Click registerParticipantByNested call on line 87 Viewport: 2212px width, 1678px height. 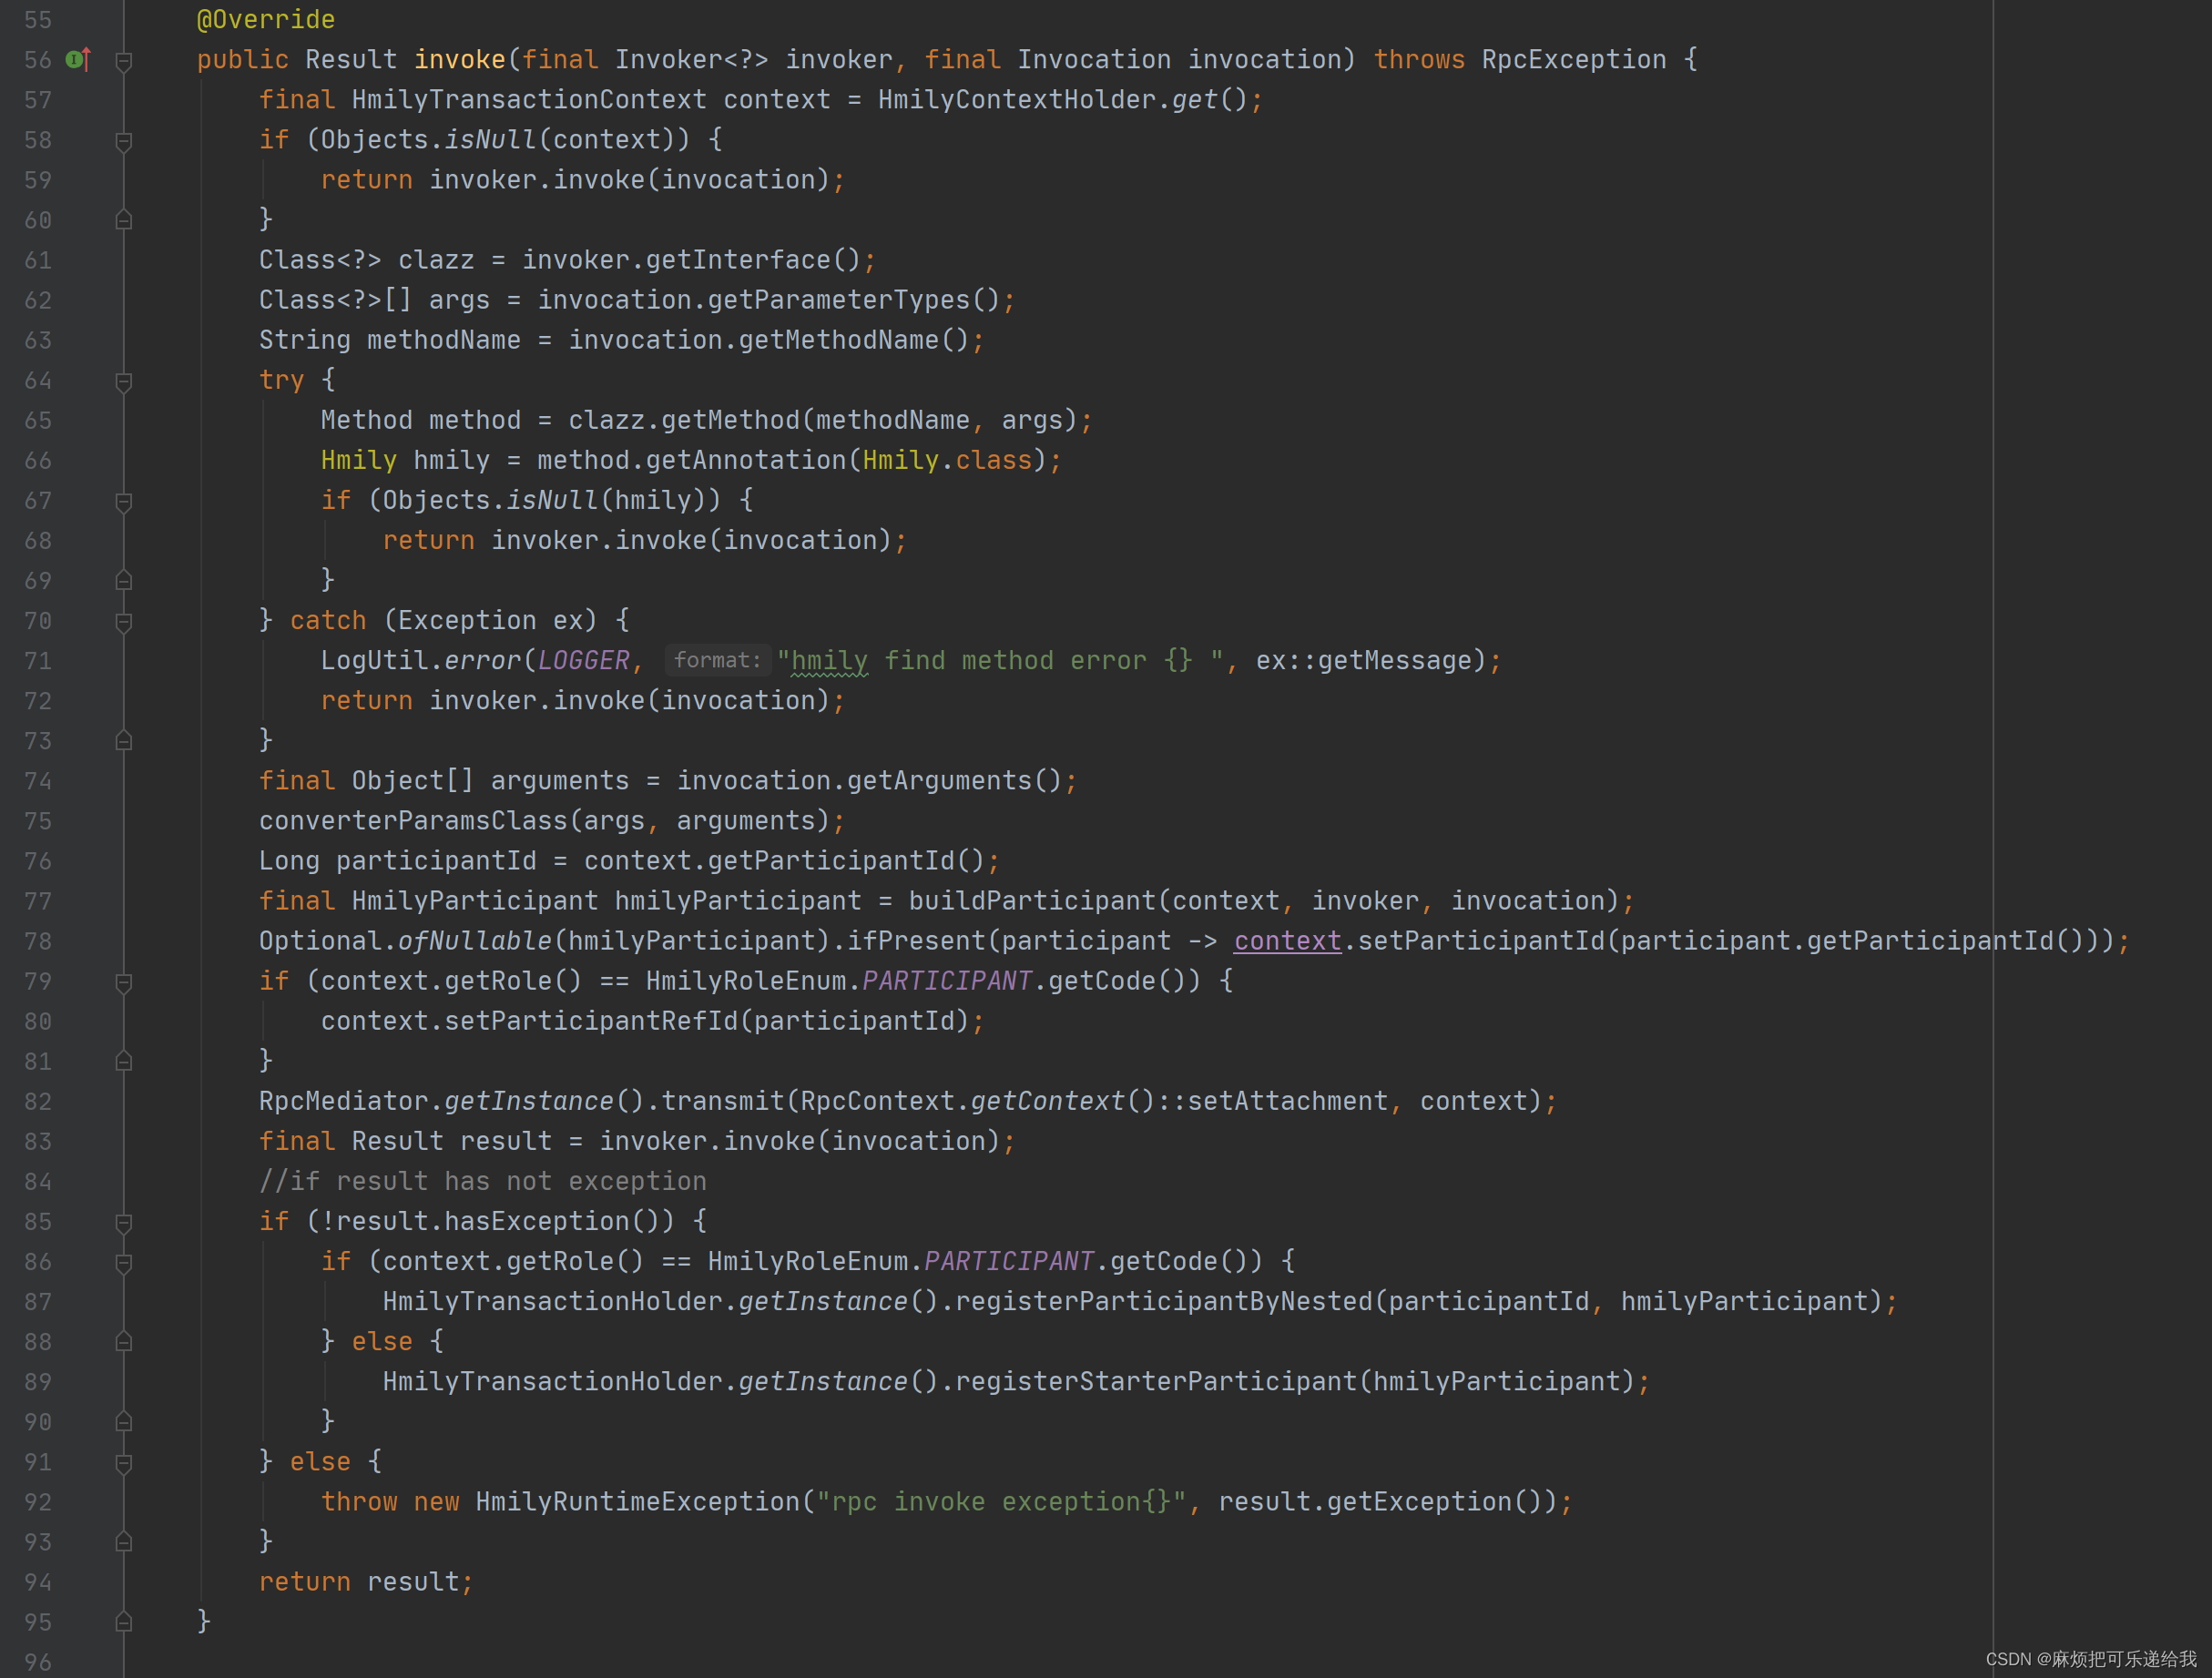pos(1164,1301)
